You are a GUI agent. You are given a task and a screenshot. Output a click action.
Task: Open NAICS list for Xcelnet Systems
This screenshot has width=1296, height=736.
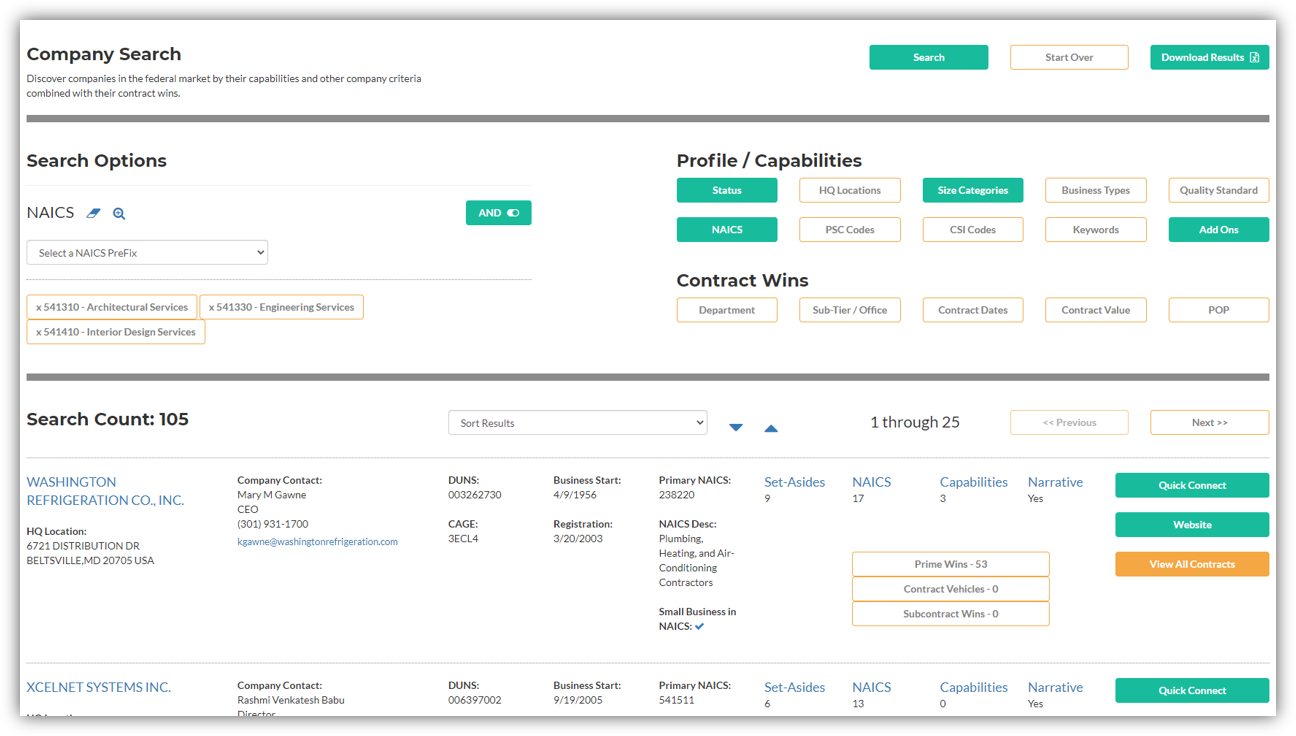coord(871,687)
